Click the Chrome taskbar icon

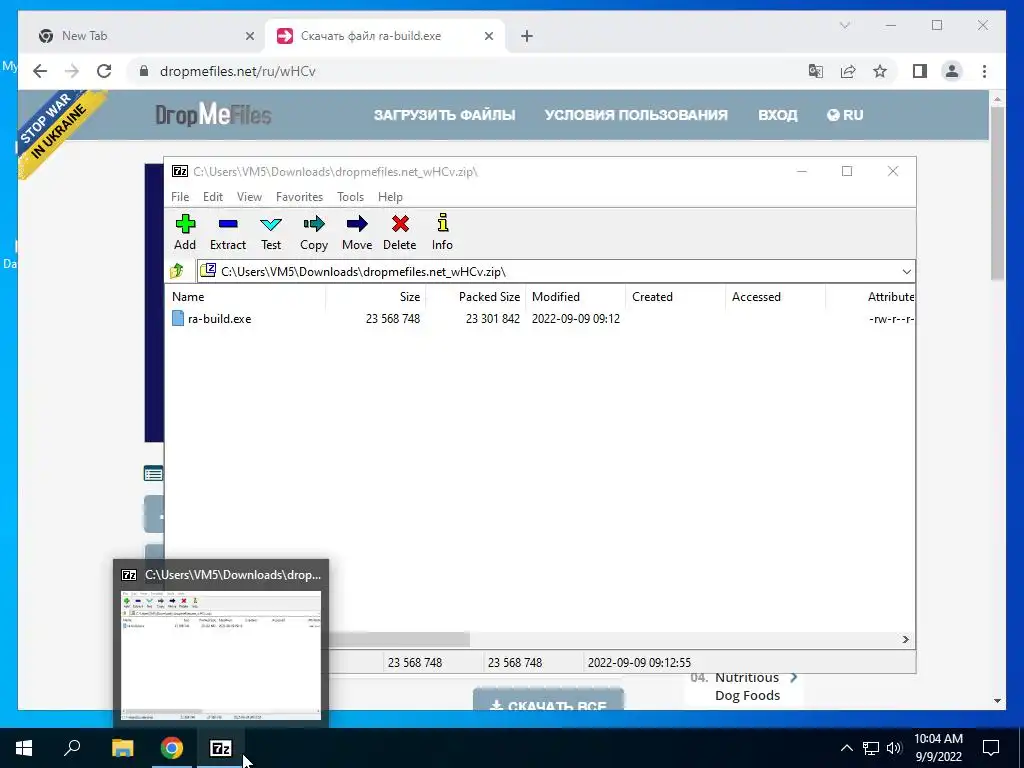[172, 748]
